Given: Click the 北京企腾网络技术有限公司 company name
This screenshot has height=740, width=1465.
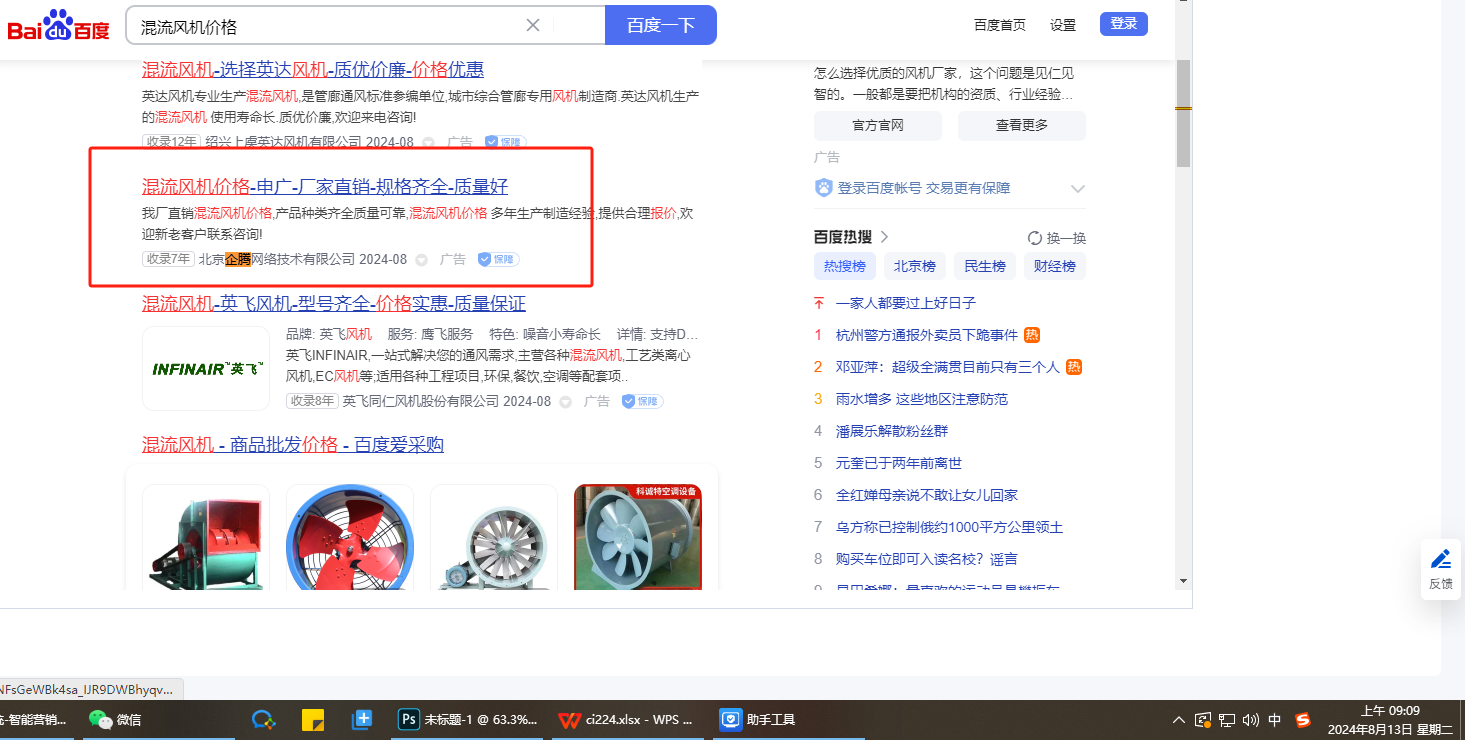Looking at the screenshot, I should point(277,259).
